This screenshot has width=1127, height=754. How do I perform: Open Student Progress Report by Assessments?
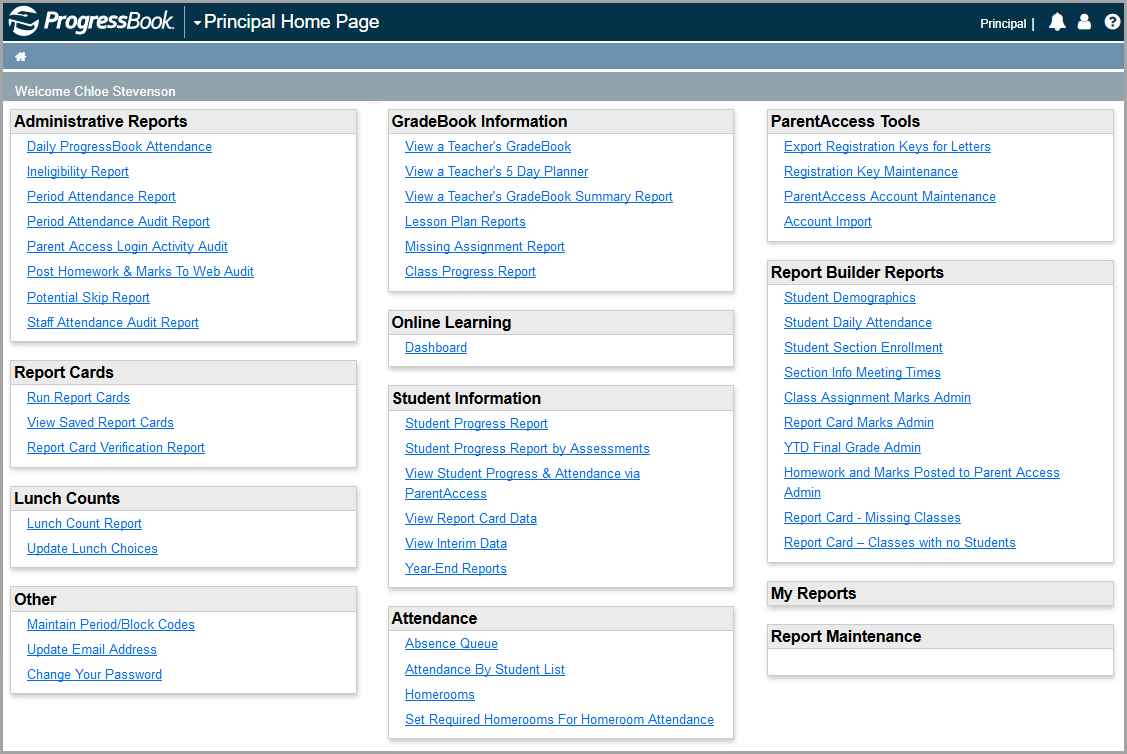527,449
